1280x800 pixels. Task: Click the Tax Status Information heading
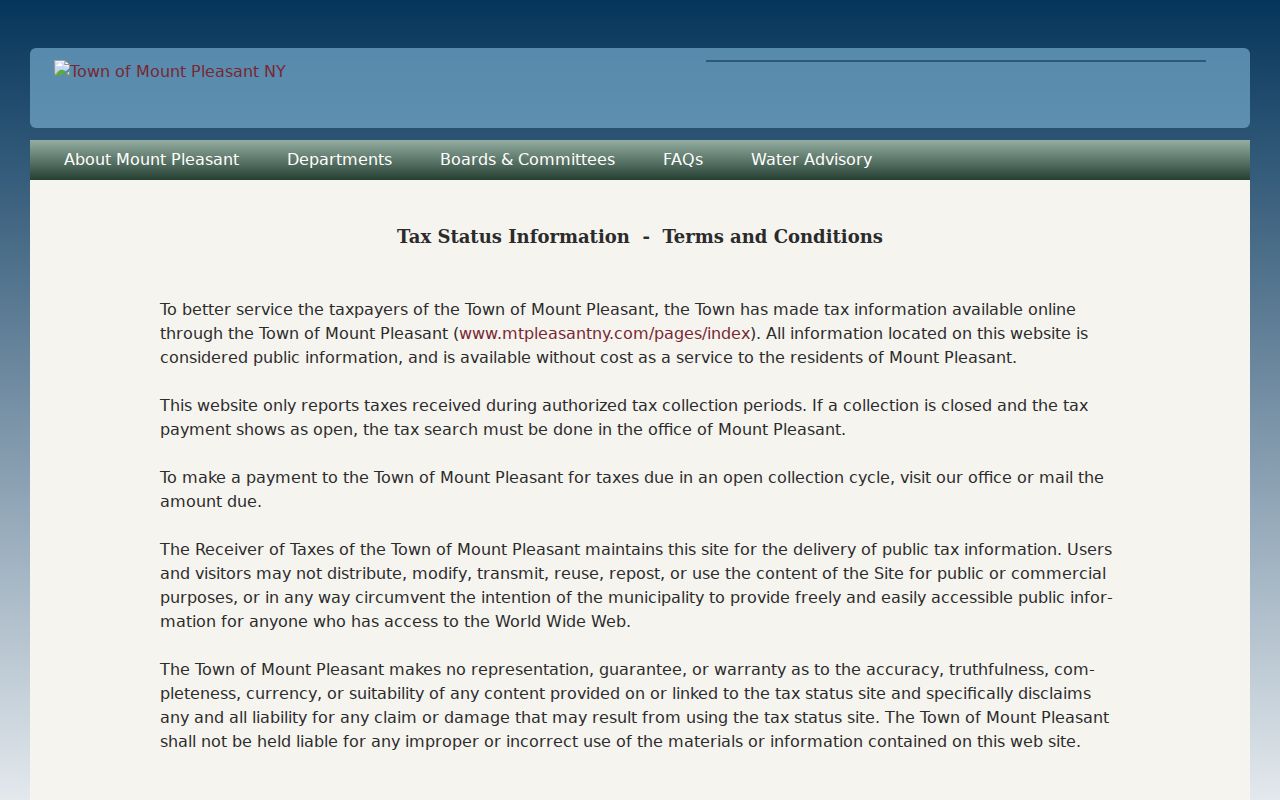coord(640,236)
